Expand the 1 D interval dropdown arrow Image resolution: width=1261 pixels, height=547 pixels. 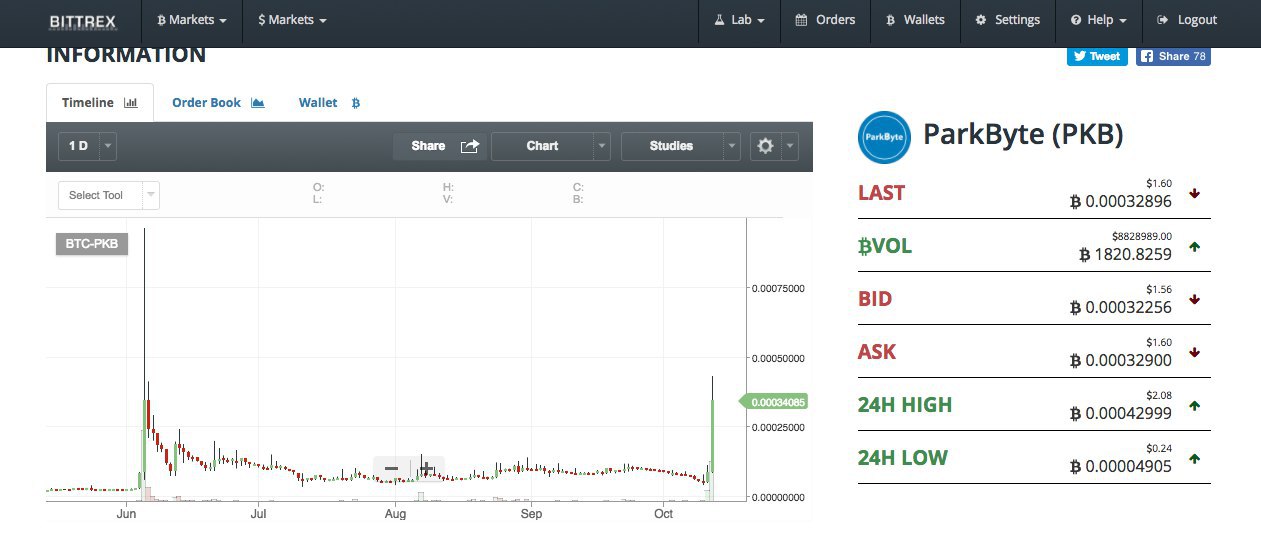click(108, 146)
